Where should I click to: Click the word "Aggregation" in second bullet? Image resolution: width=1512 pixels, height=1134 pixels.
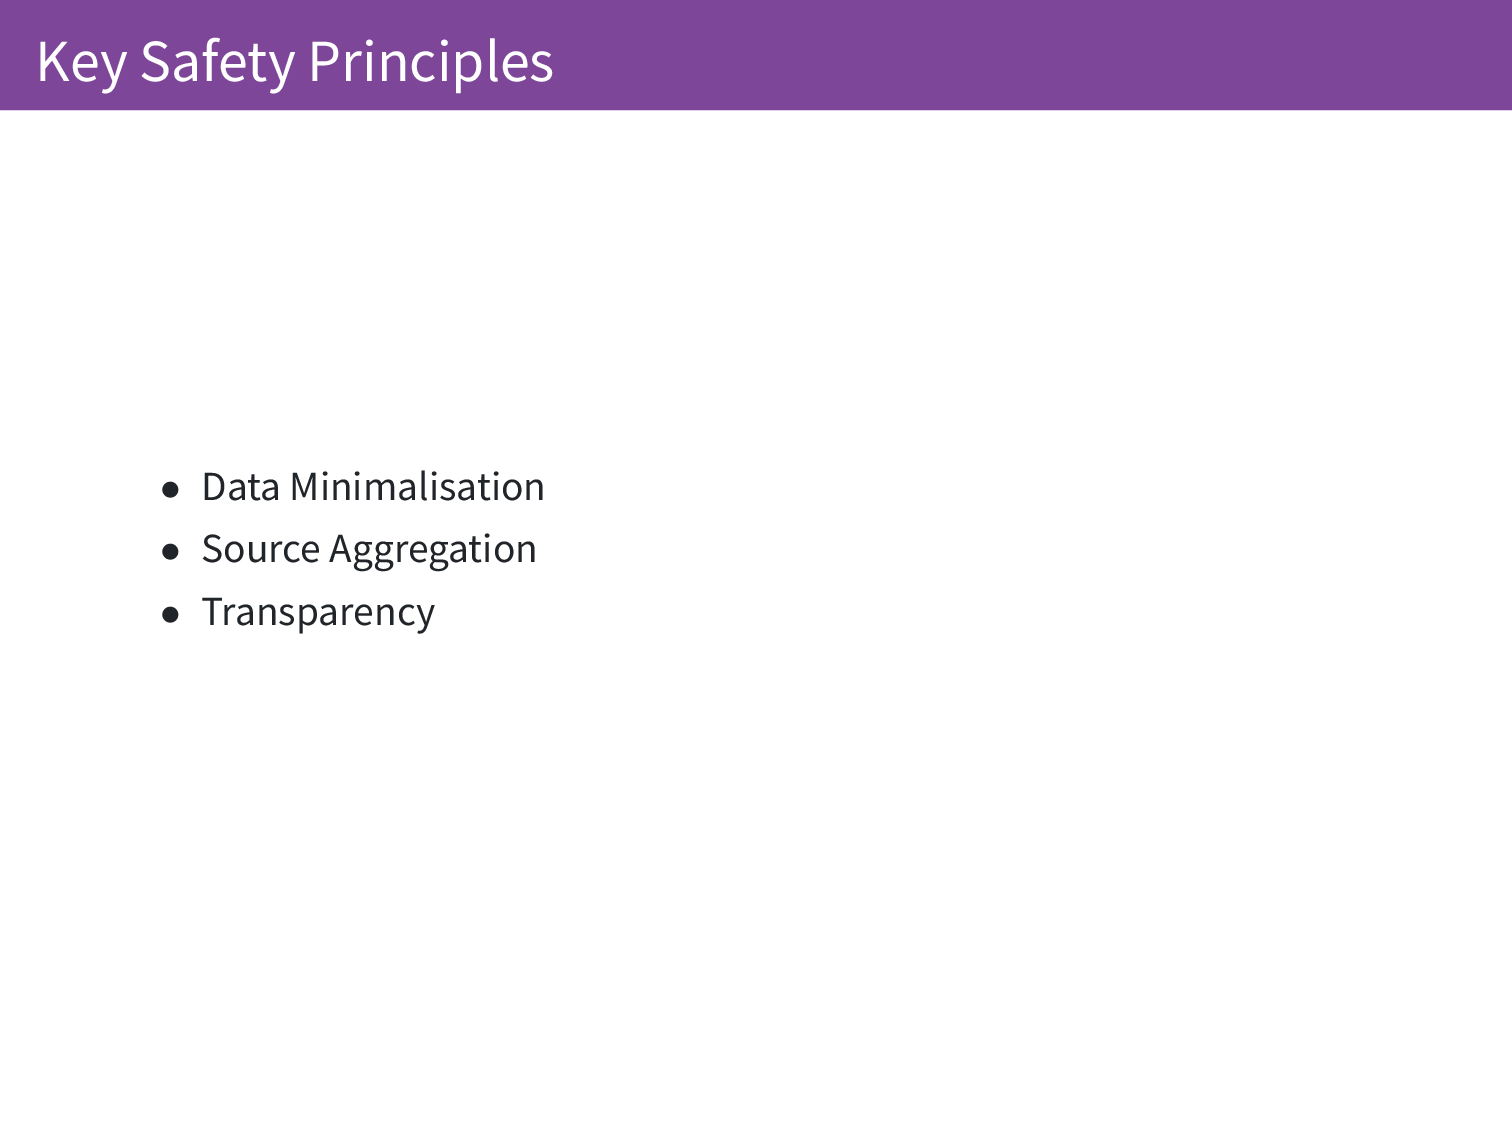pyautogui.click(x=432, y=549)
